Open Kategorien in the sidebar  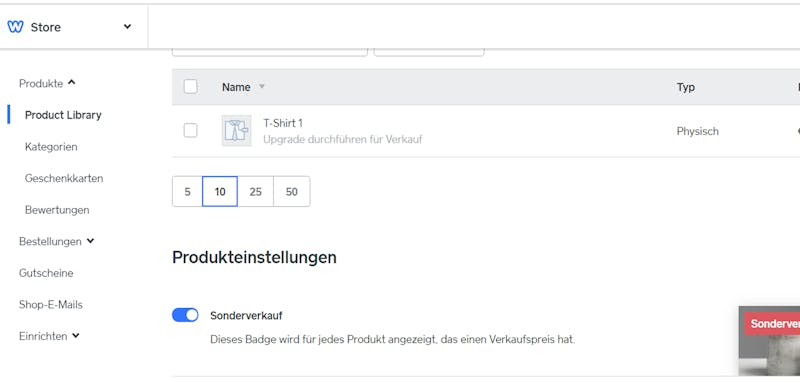coord(51,146)
